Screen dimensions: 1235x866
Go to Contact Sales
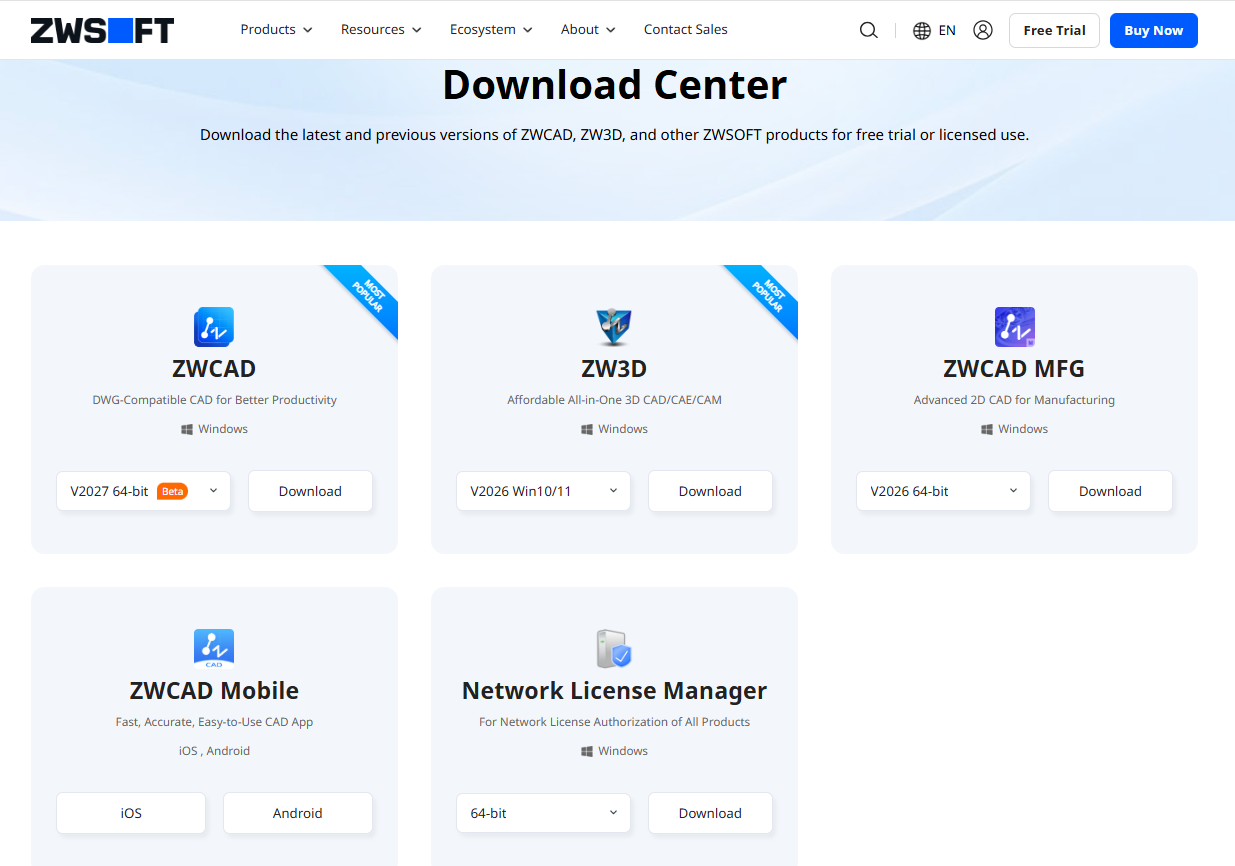pos(686,30)
